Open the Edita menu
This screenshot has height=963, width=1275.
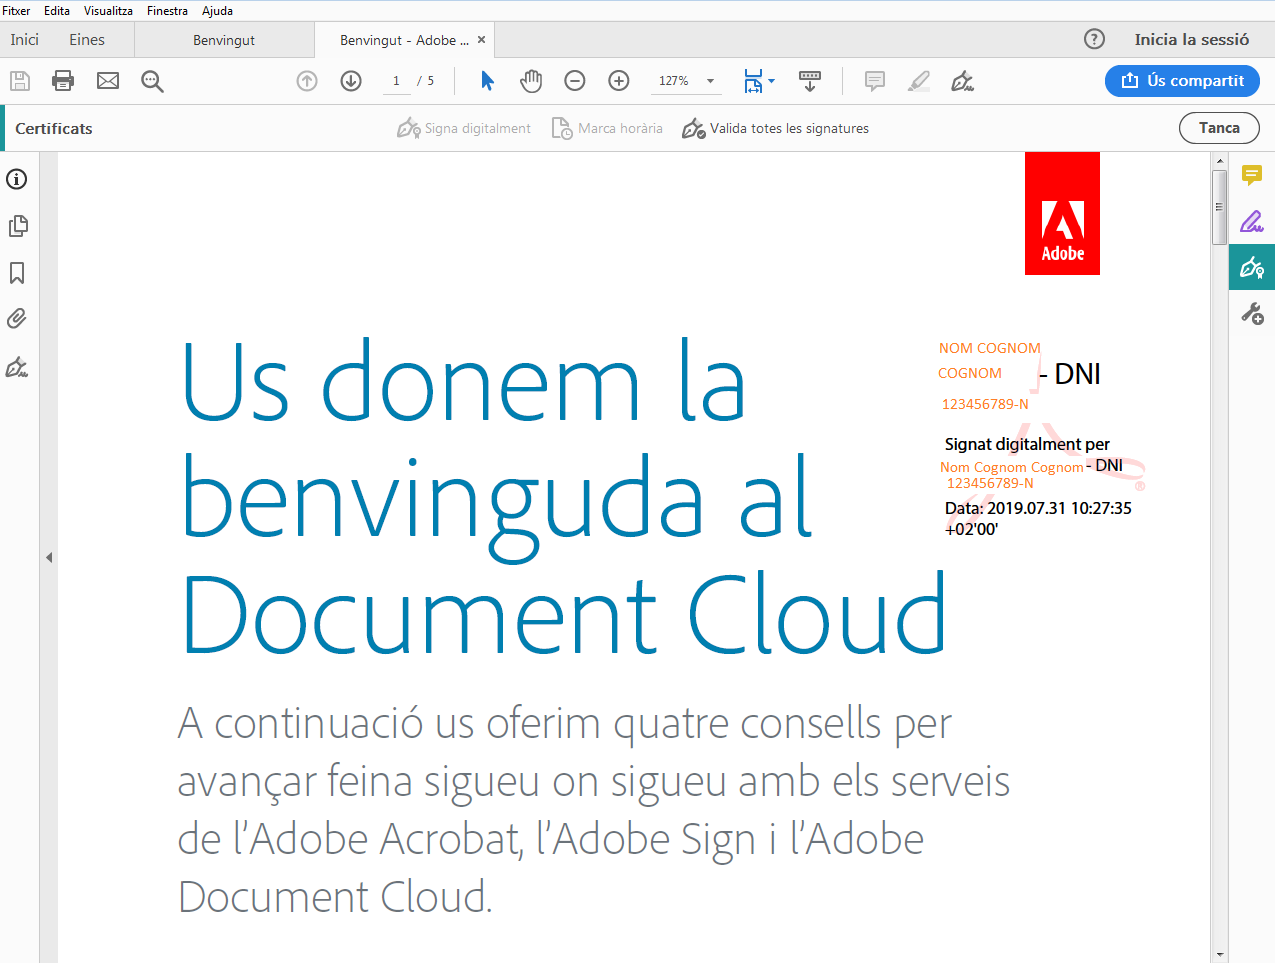(x=57, y=11)
